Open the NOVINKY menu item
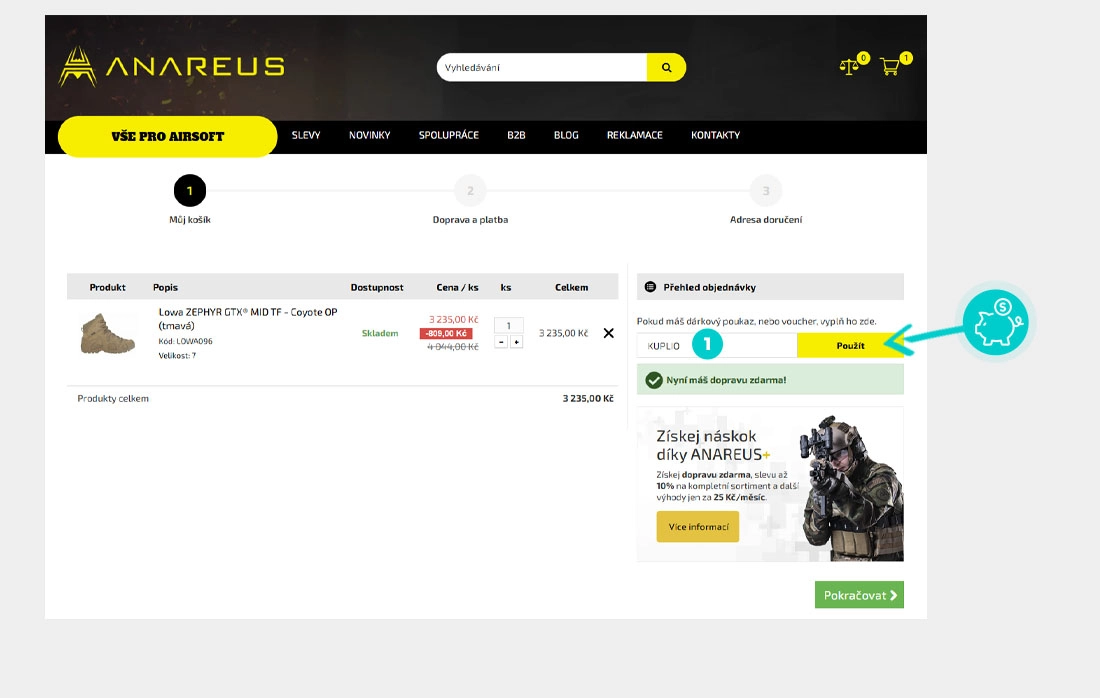This screenshot has width=1100, height=698. [x=370, y=135]
